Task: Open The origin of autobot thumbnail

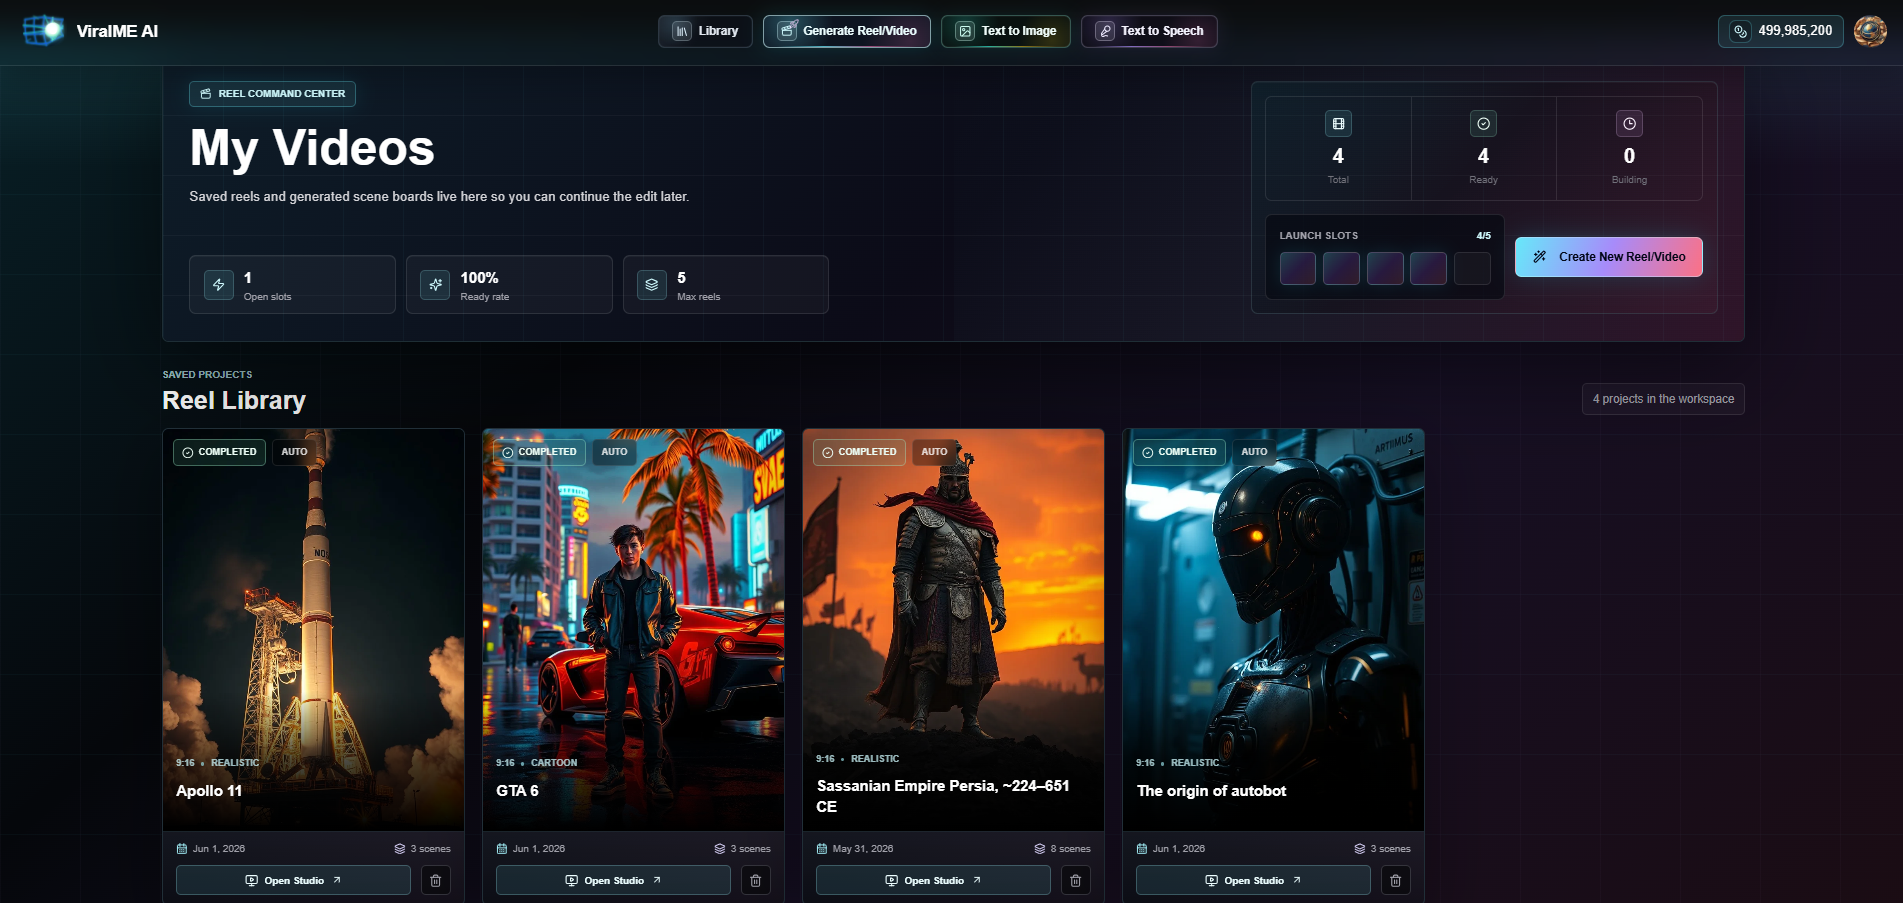Action: coord(1273,630)
